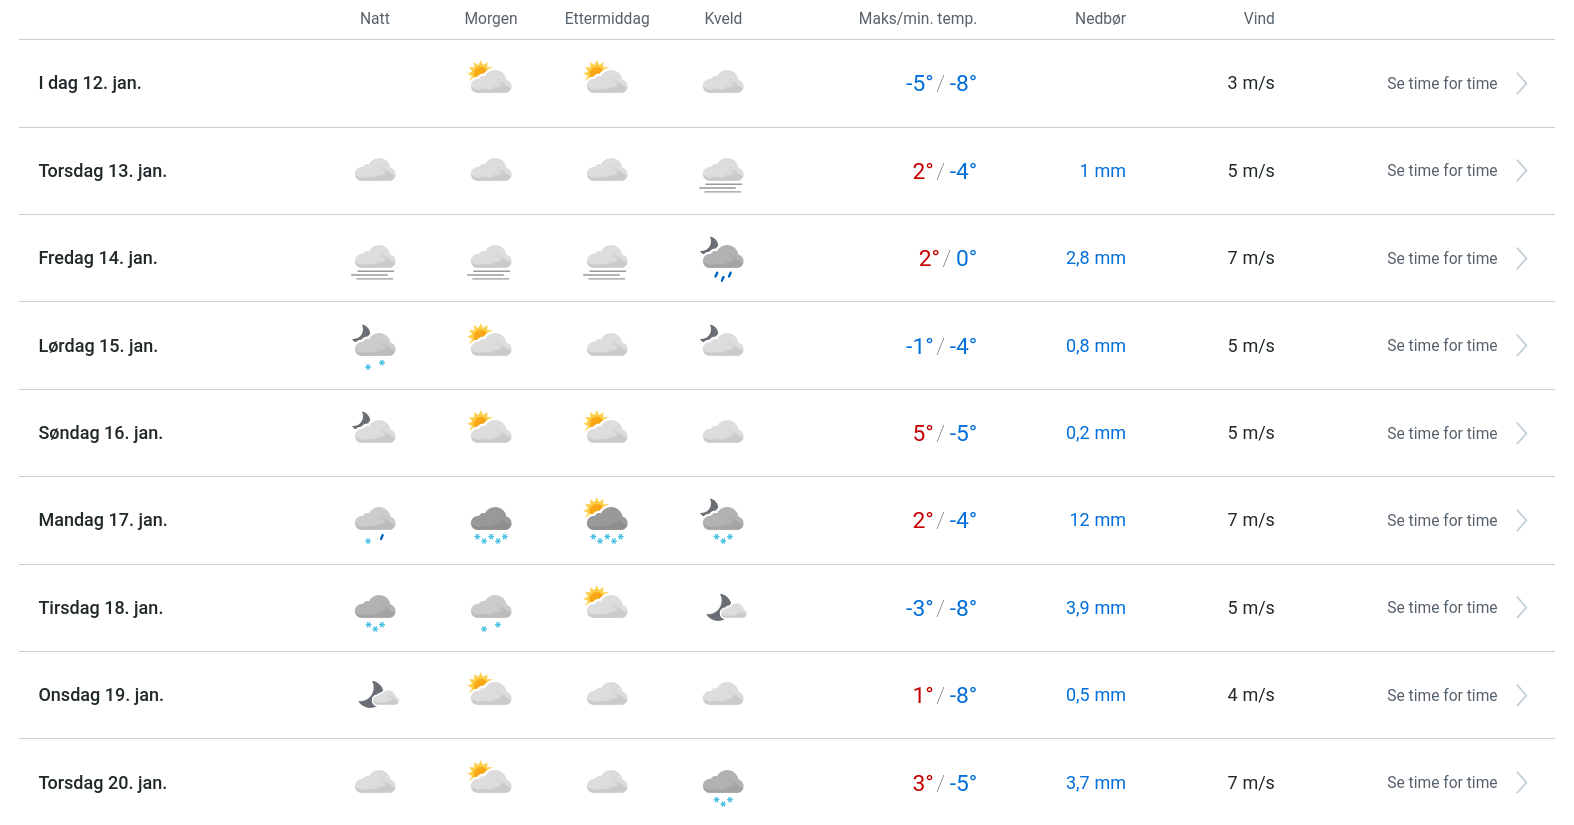Click the Lørdag 15. jan. row label
1574x825 pixels.
(x=98, y=346)
